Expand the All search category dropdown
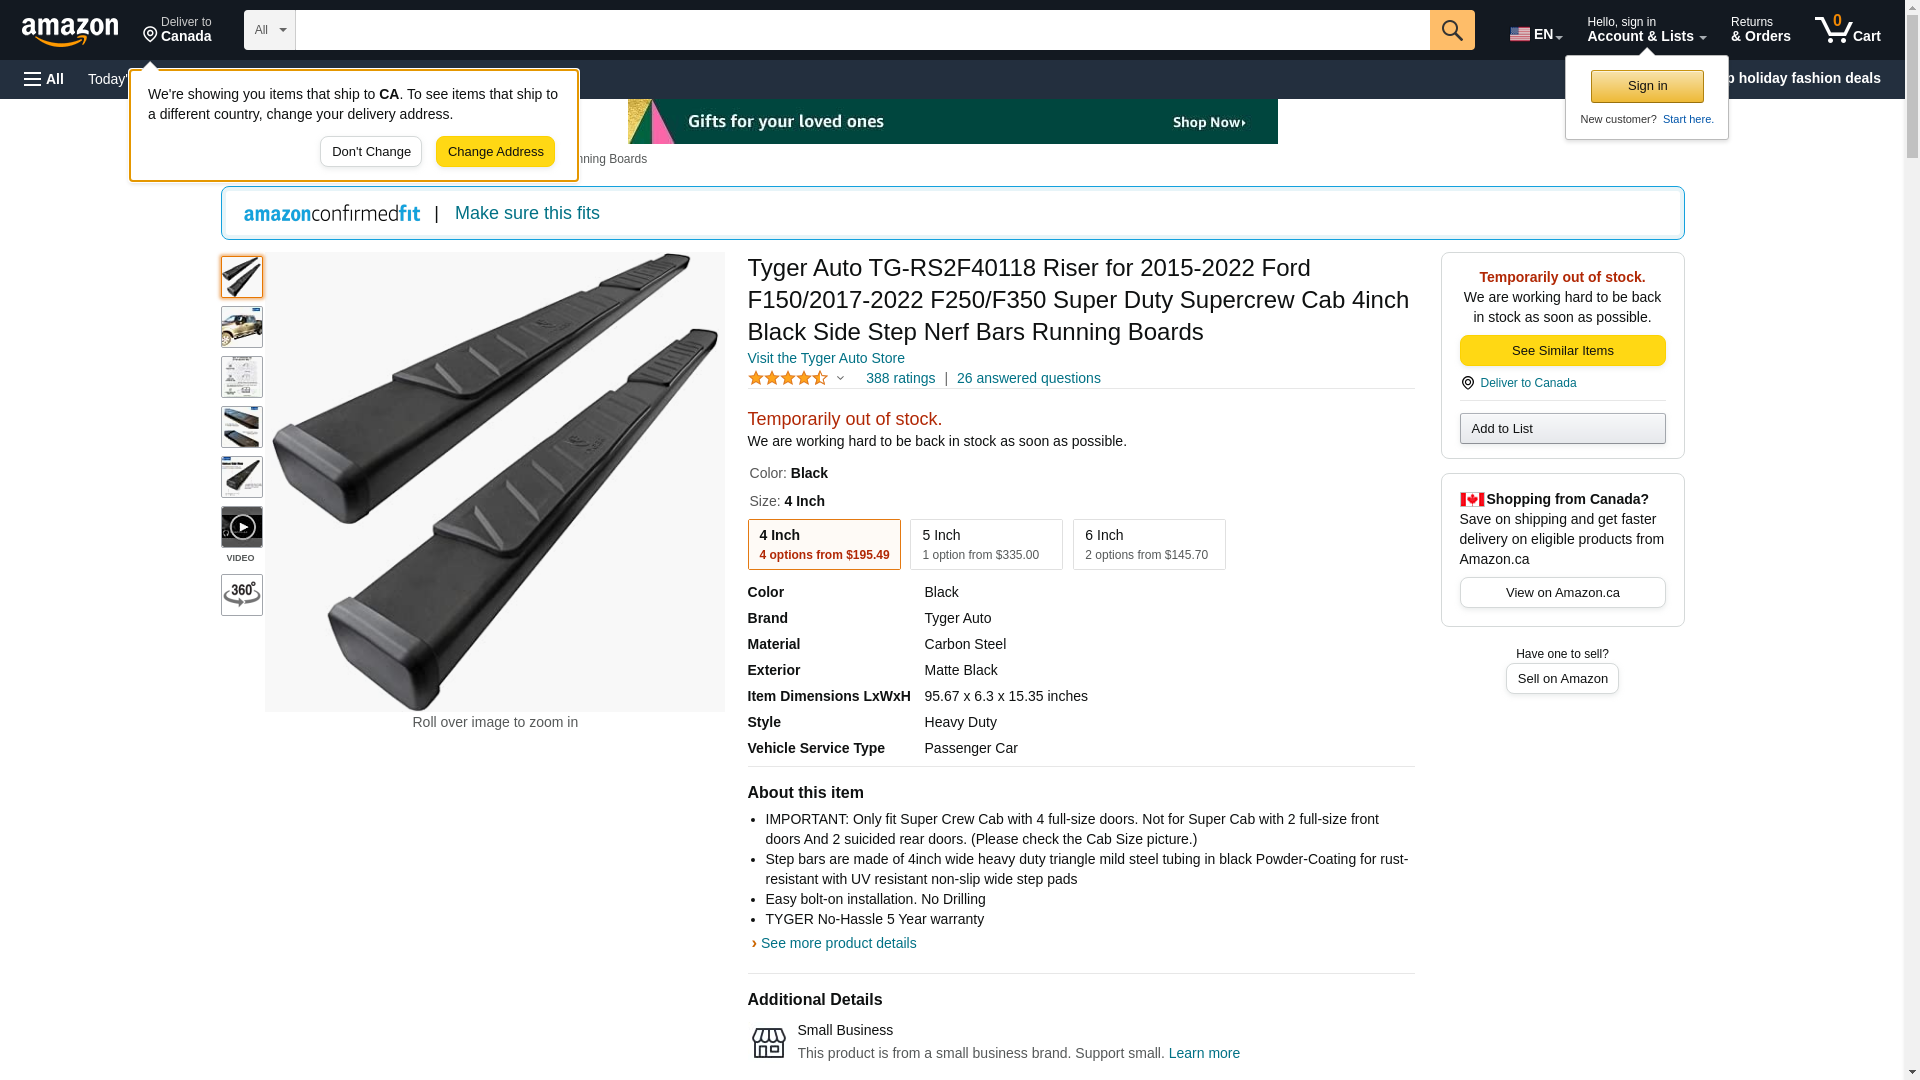Image resolution: width=1920 pixels, height=1080 pixels. [x=270, y=30]
